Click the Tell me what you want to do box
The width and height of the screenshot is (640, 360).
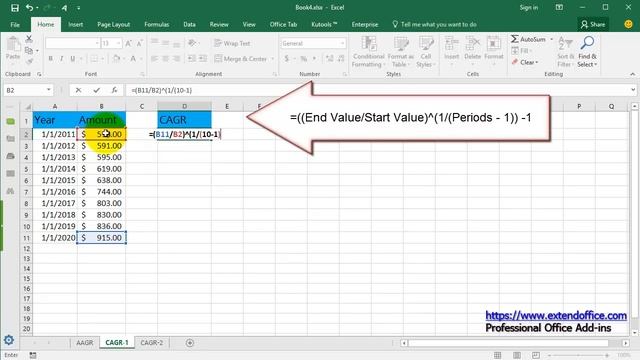pos(434,24)
